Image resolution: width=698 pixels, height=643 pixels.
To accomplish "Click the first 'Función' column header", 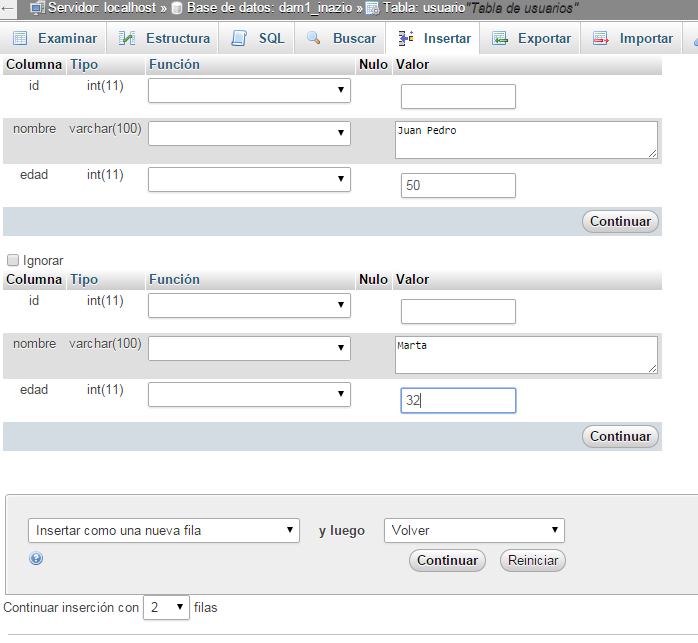I will (174, 65).
